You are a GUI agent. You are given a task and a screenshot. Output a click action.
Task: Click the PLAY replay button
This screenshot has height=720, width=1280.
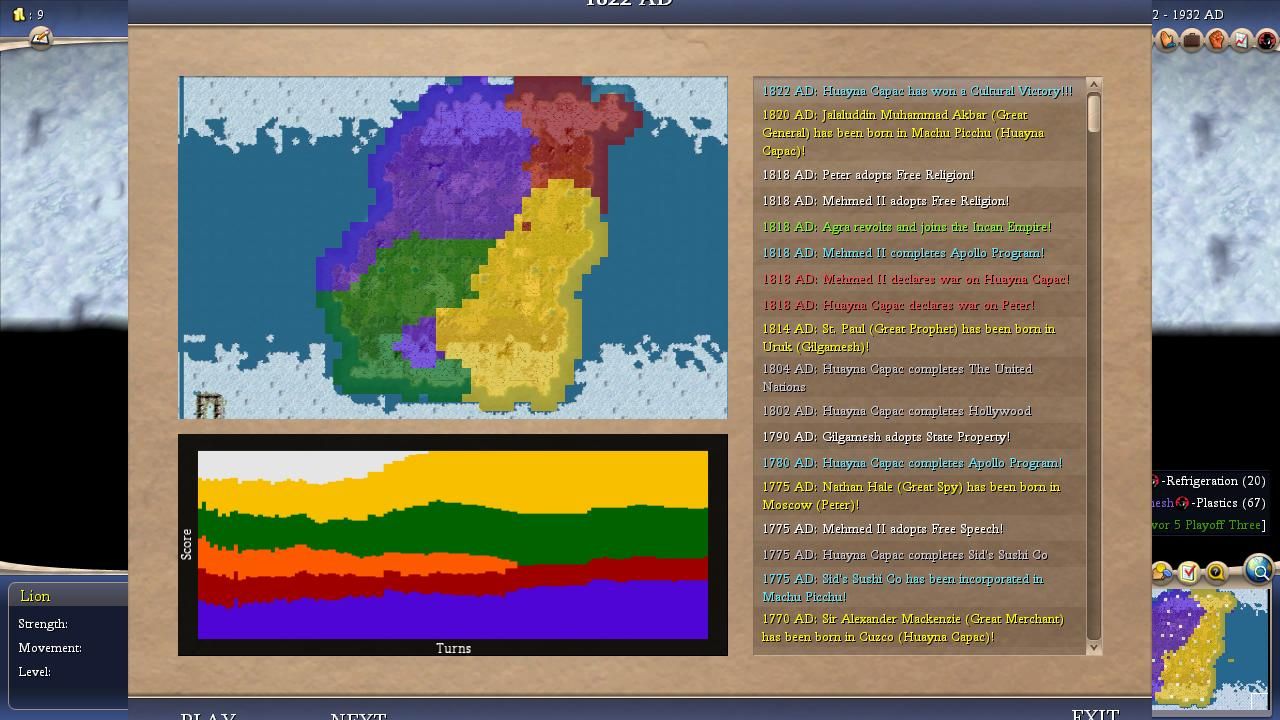[208, 716]
